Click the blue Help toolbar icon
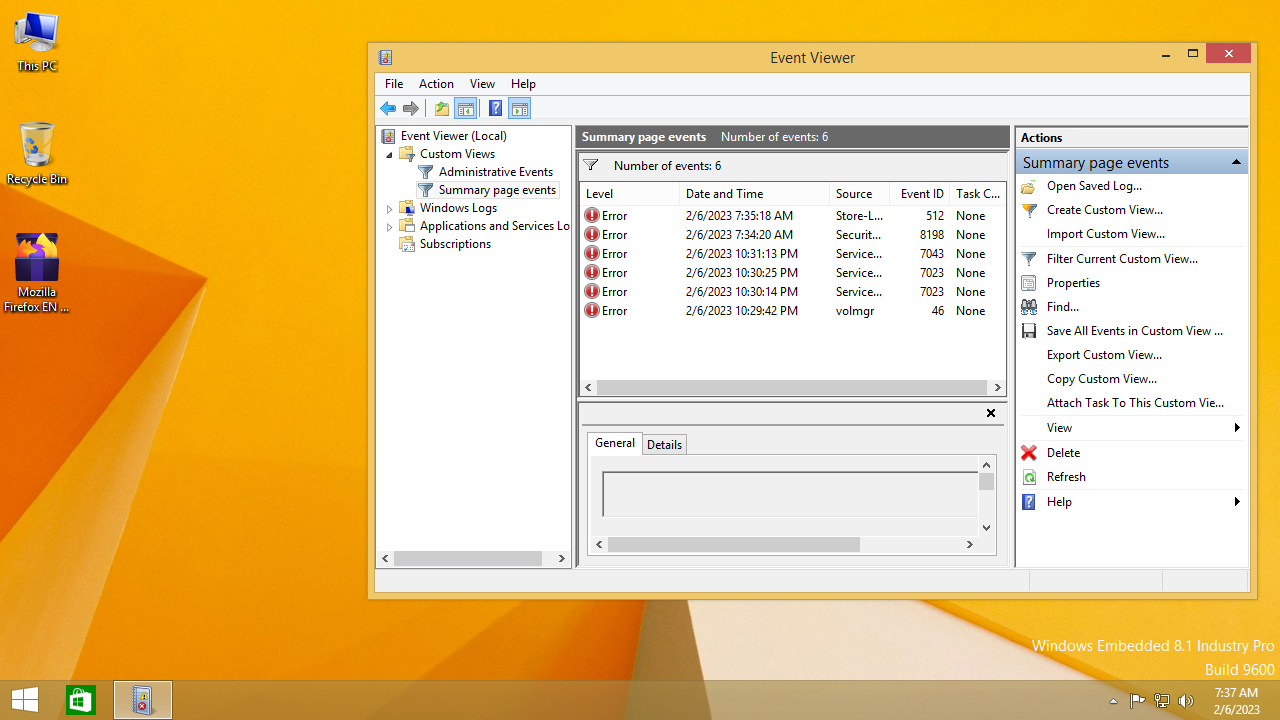The width and height of the screenshot is (1280, 720). pos(495,109)
